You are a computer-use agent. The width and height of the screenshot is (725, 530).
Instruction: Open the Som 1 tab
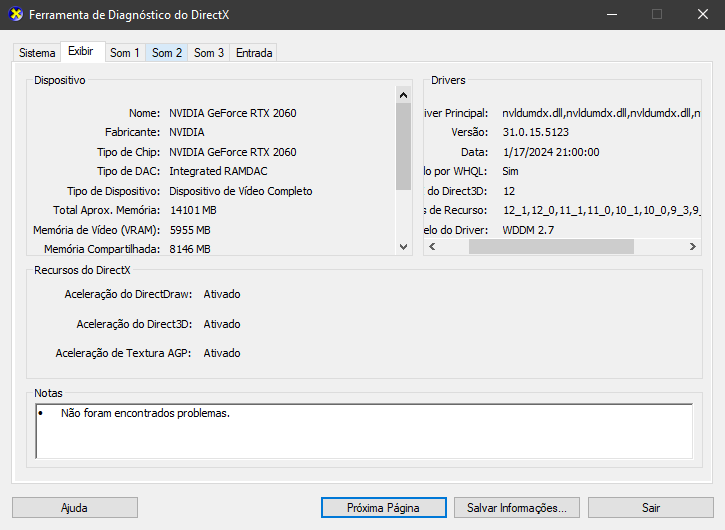(125, 53)
